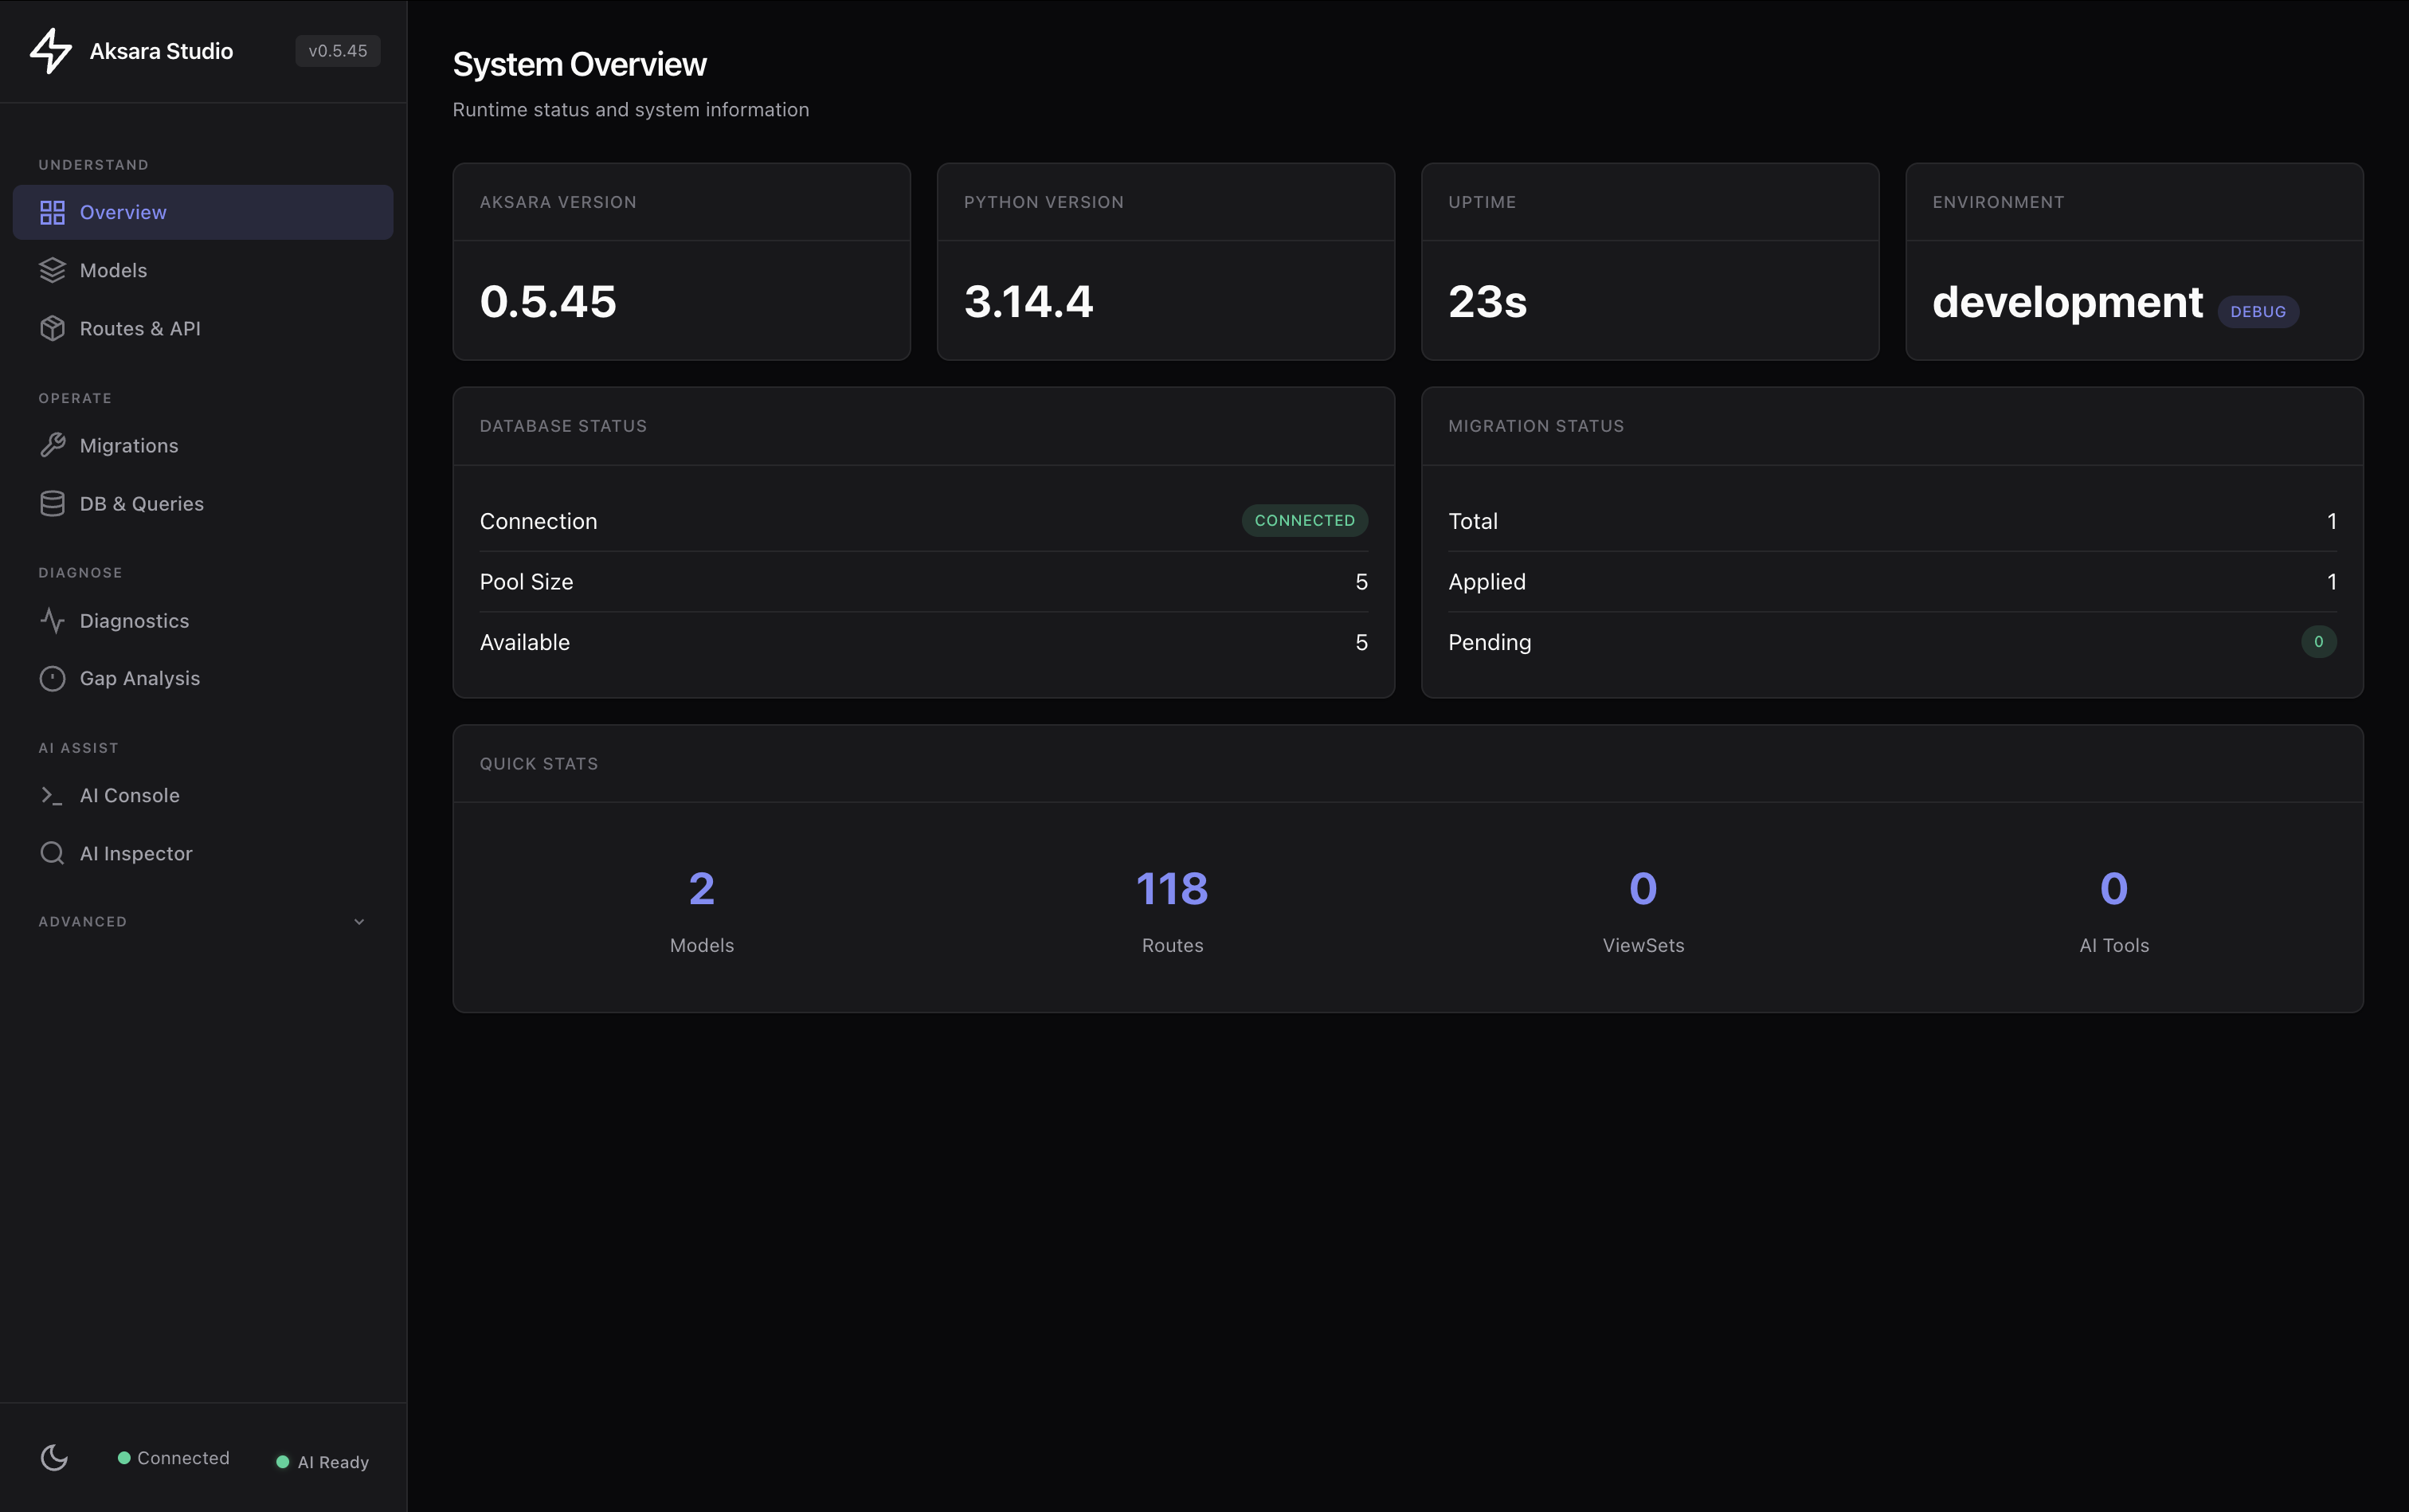
Task: Click the Models layers icon
Action: pos(52,270)
